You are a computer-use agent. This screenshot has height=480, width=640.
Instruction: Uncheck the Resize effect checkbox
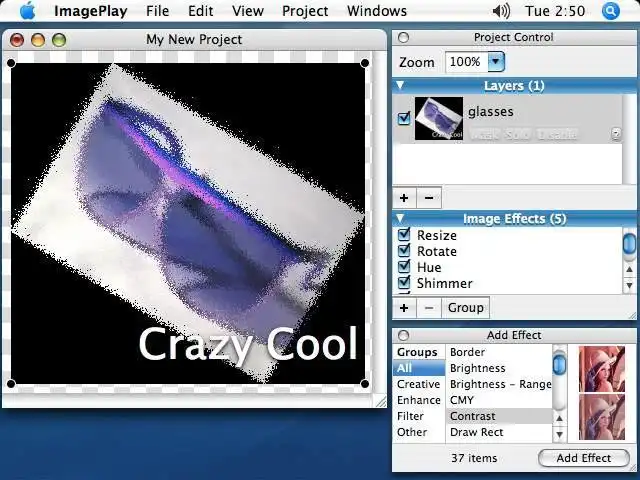pos(404,235)
